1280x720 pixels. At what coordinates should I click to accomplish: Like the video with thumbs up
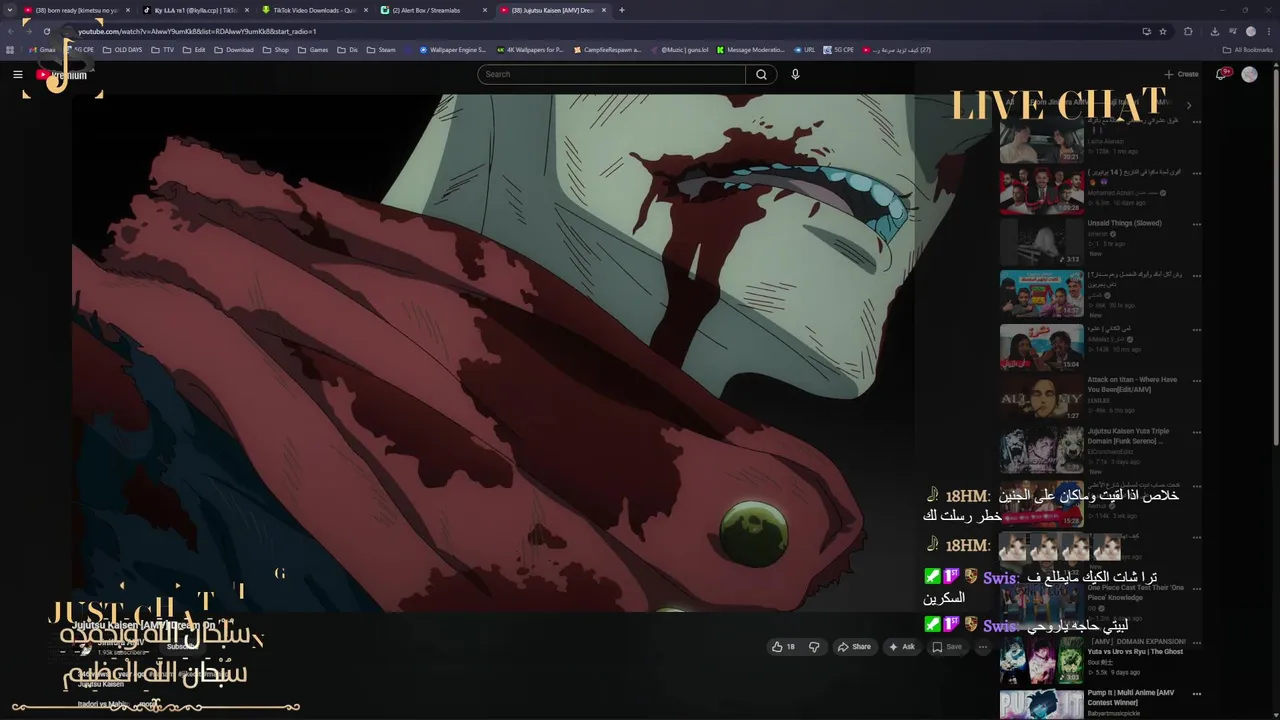click(783, 647)
